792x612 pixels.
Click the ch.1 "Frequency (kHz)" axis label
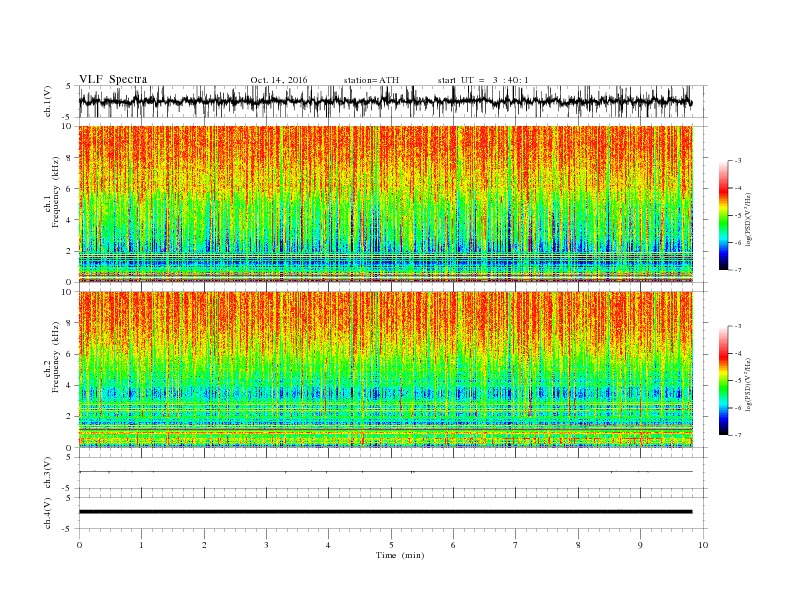pyautogui.click(x=56, y=192)
